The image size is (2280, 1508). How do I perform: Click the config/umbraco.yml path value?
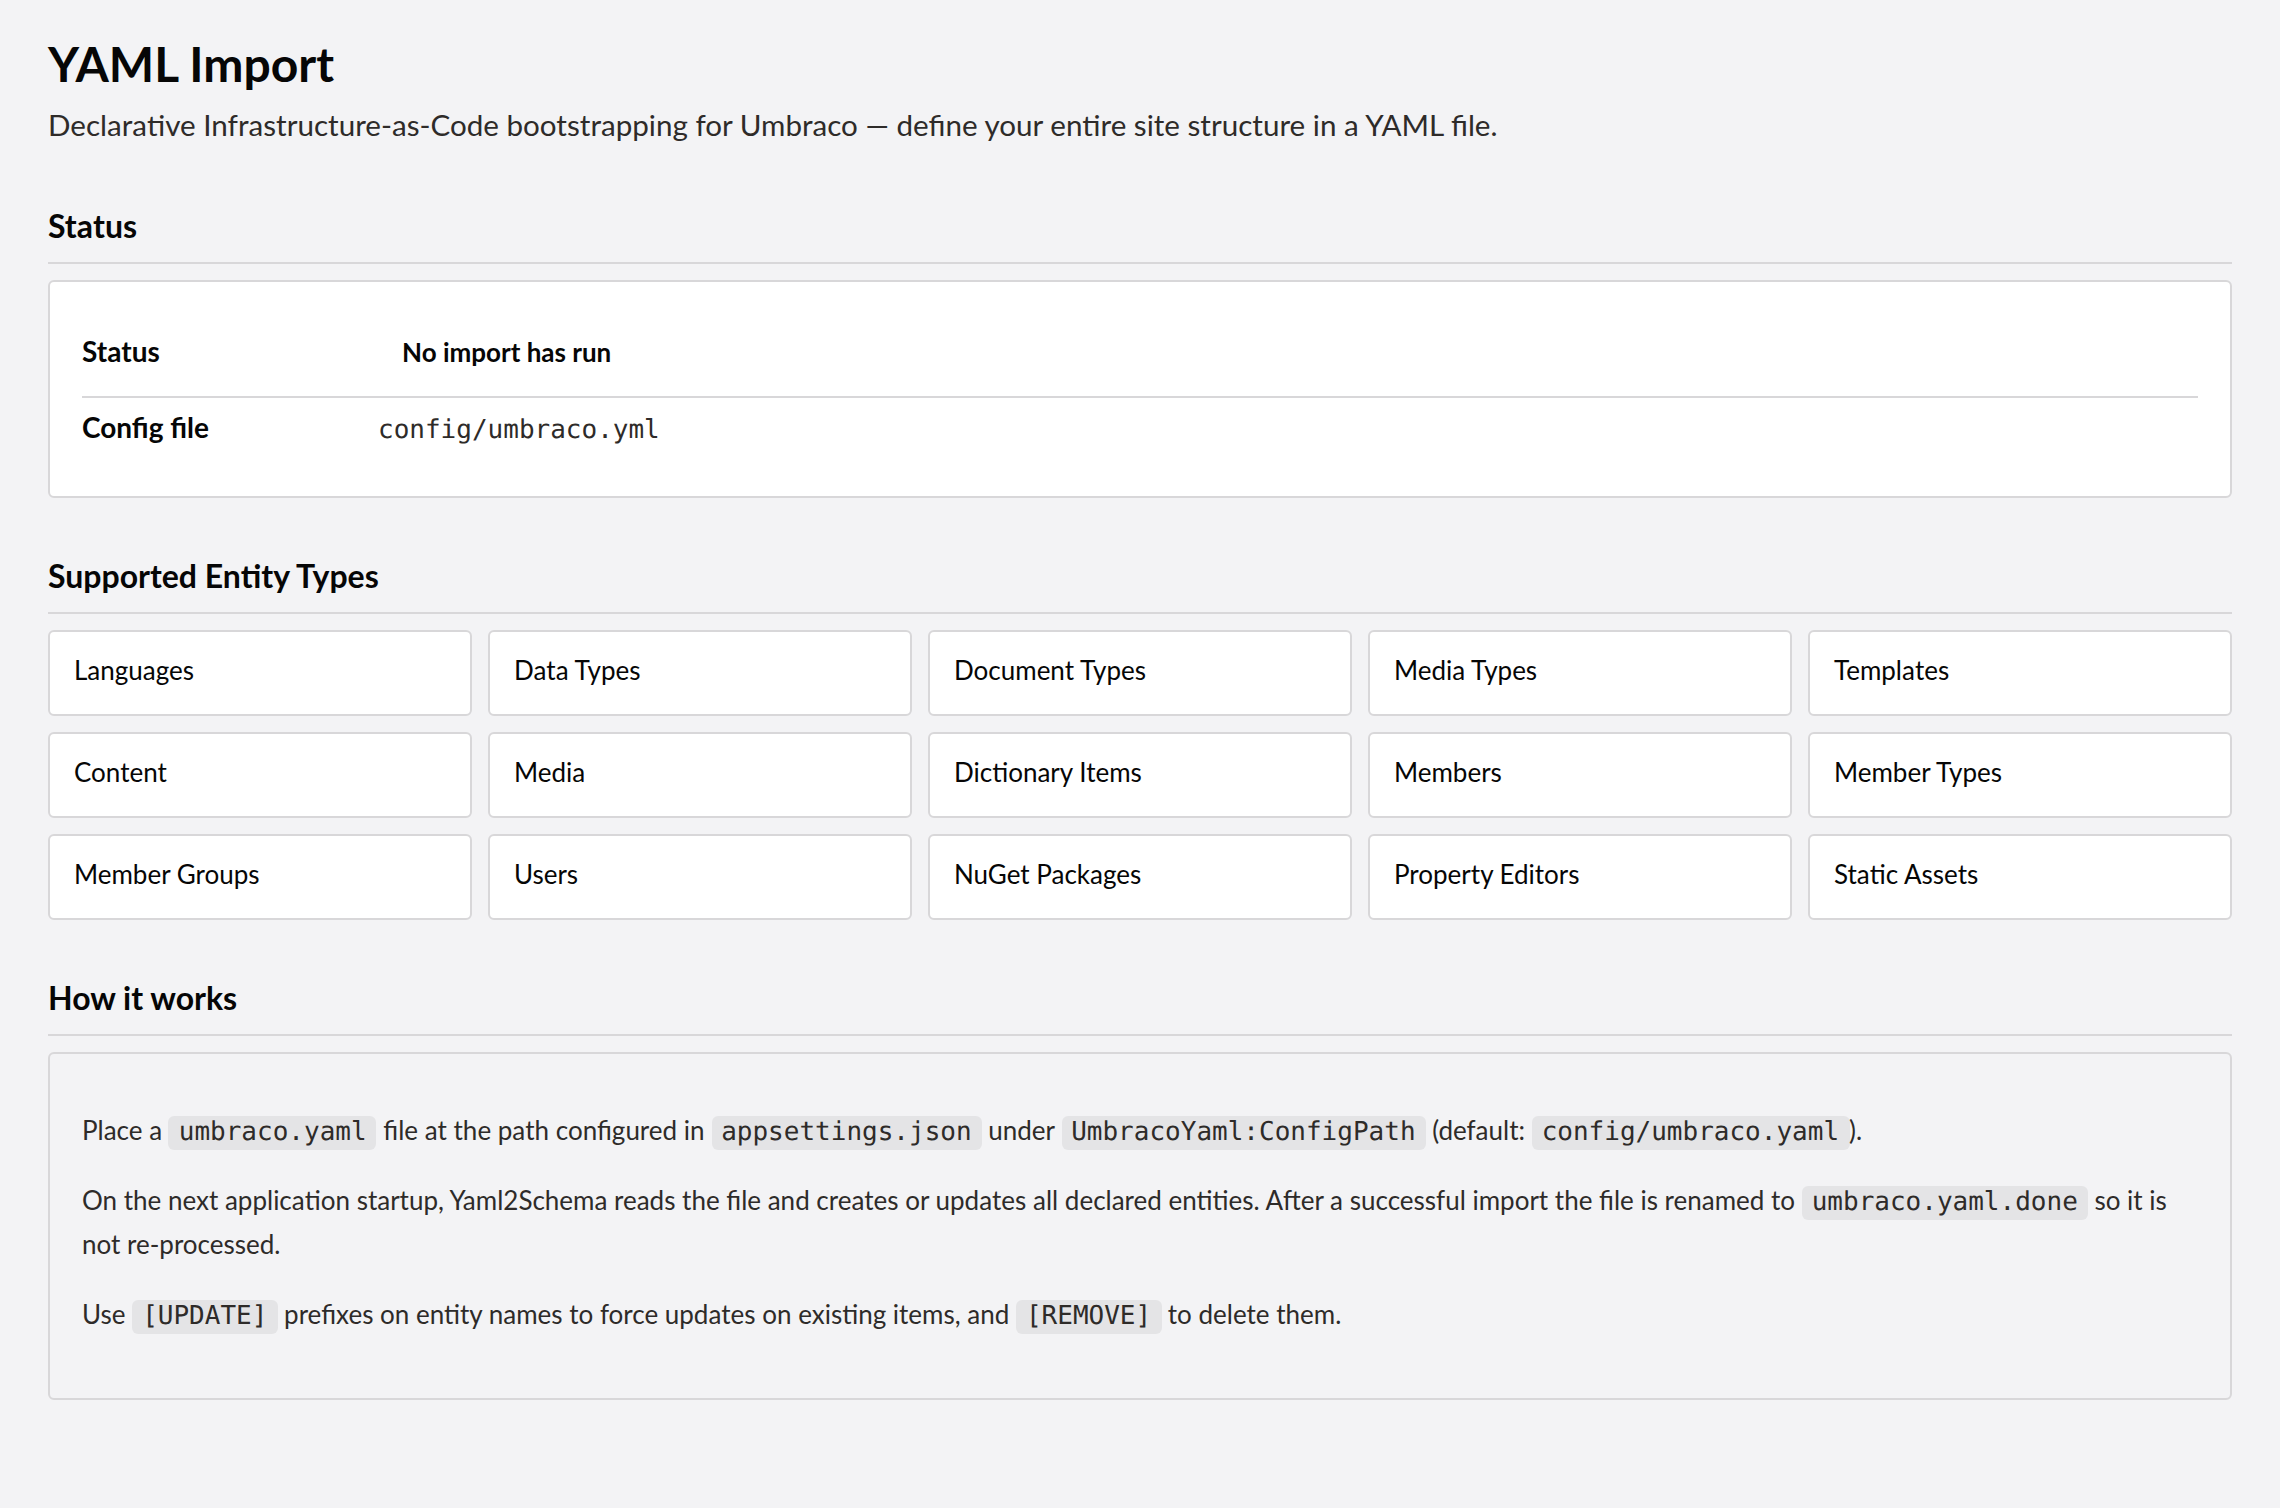point(518,429)
